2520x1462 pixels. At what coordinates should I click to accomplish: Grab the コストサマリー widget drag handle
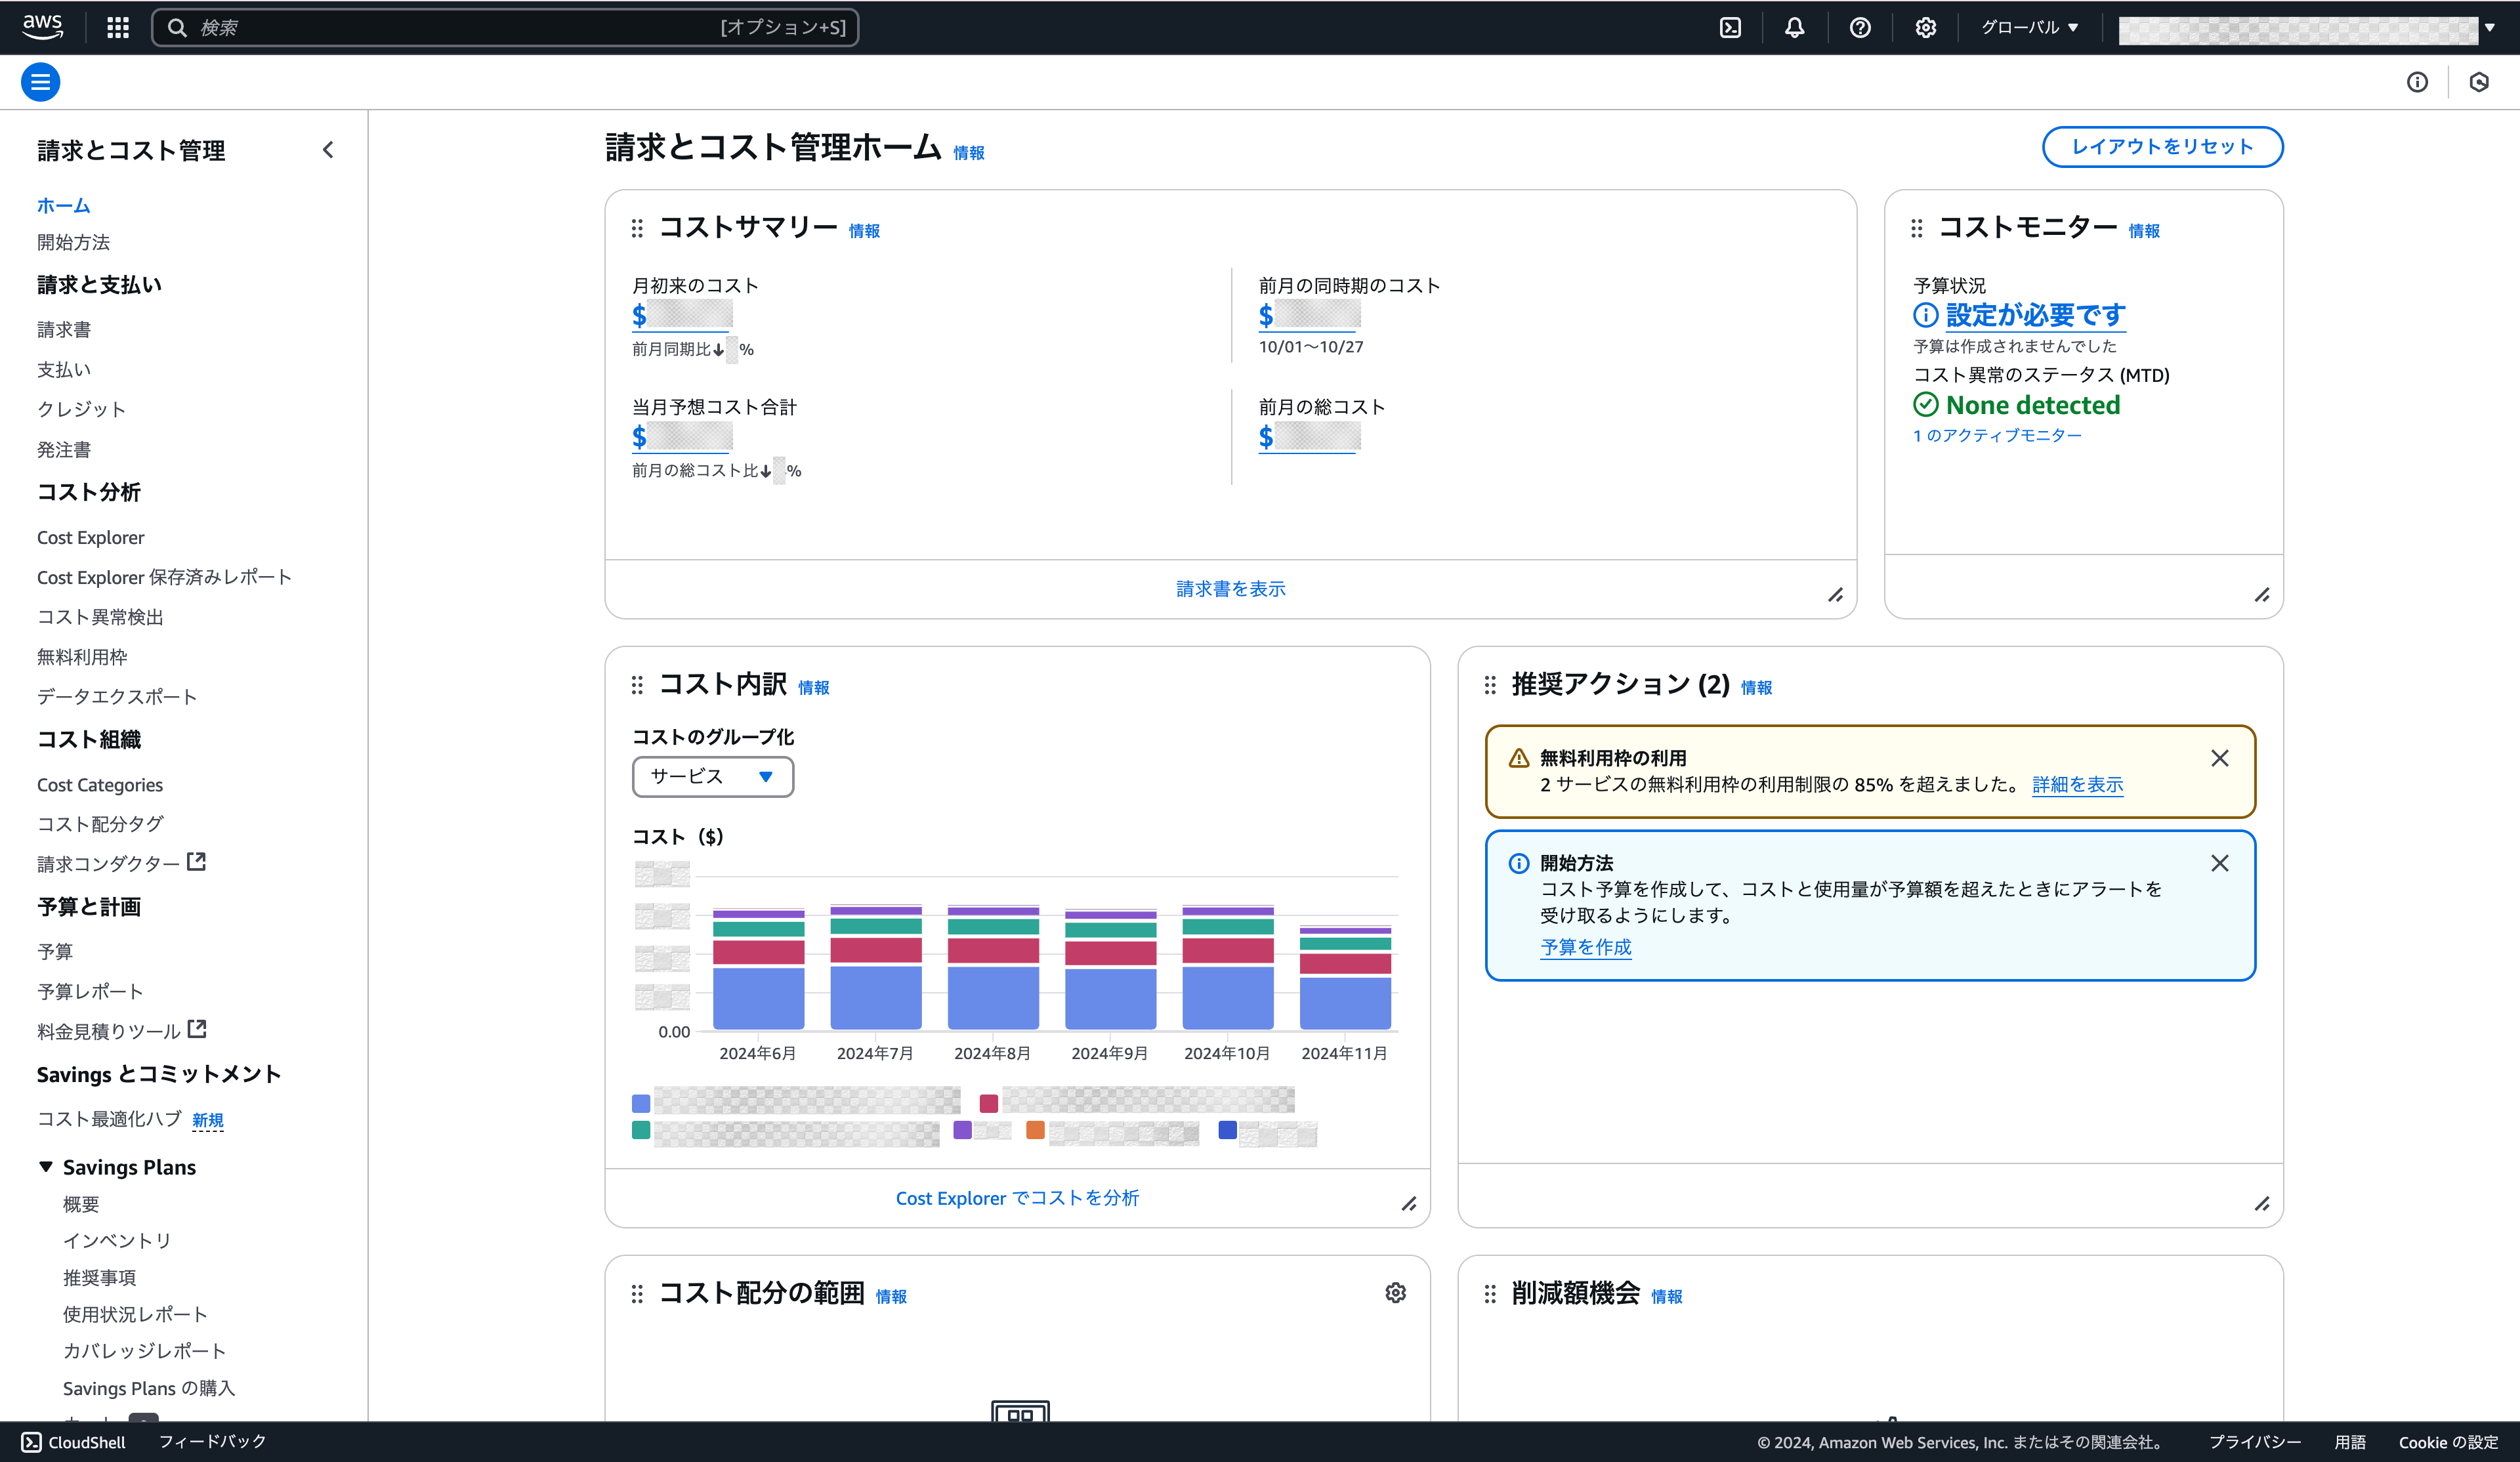637,229
